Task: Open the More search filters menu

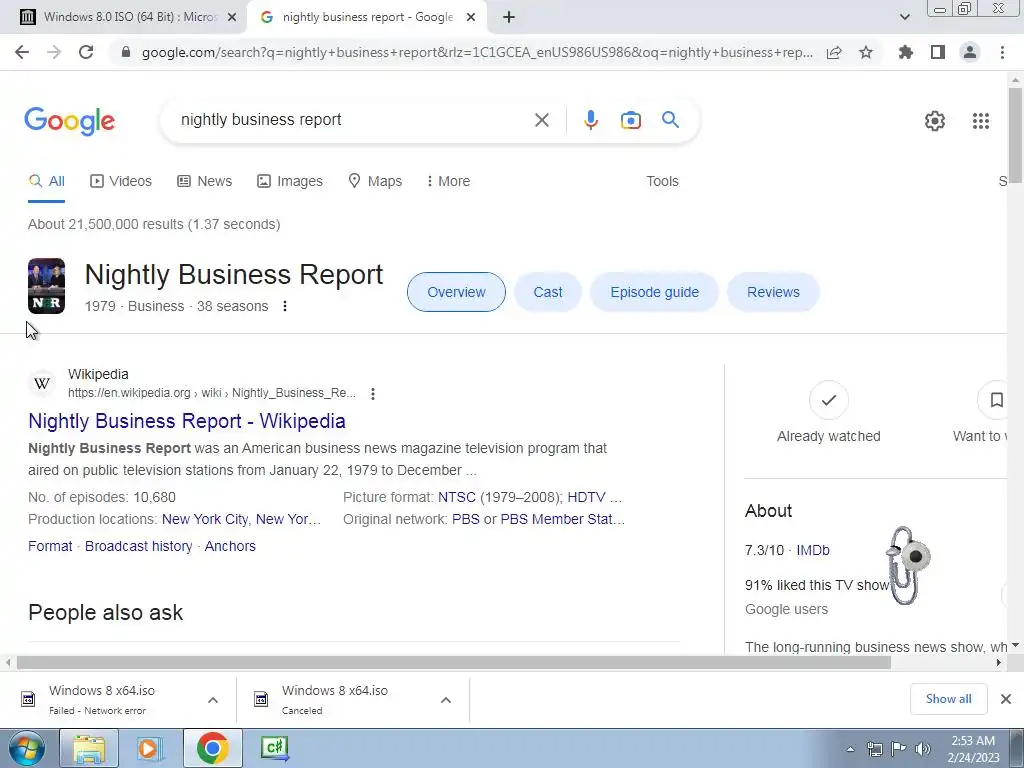Action: (x=448, y=181)
